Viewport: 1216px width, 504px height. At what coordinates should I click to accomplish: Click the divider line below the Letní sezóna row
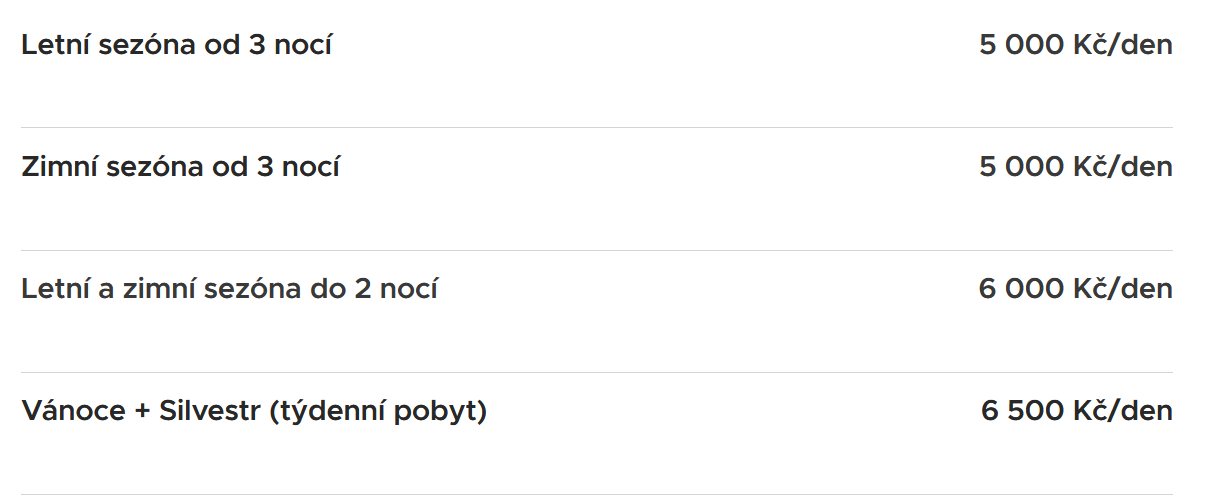tap(597, 127)
